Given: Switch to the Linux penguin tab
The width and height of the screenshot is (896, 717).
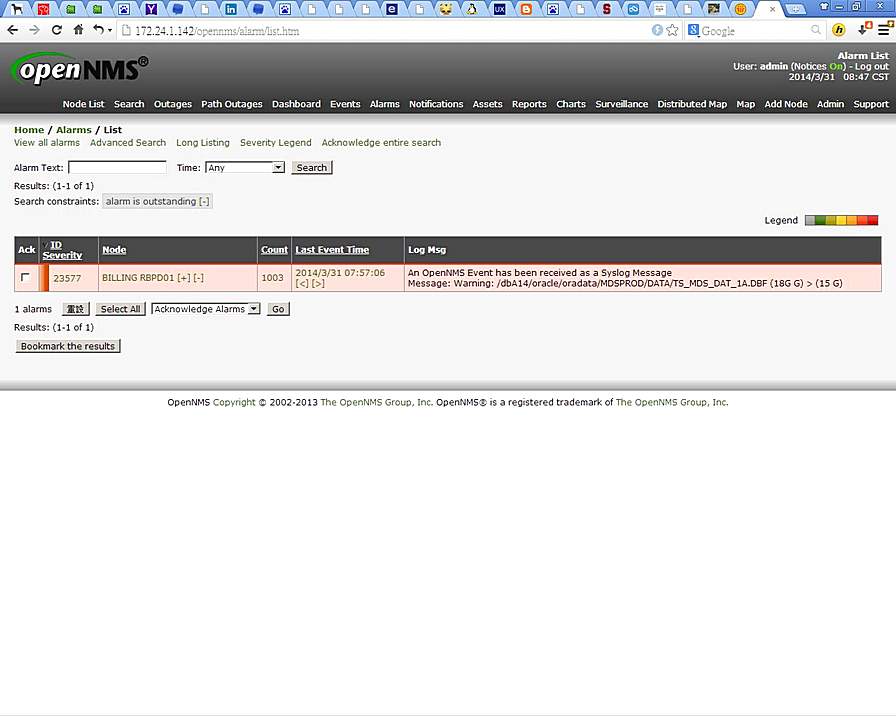Looking at the screenshot, I should [472, 9].
